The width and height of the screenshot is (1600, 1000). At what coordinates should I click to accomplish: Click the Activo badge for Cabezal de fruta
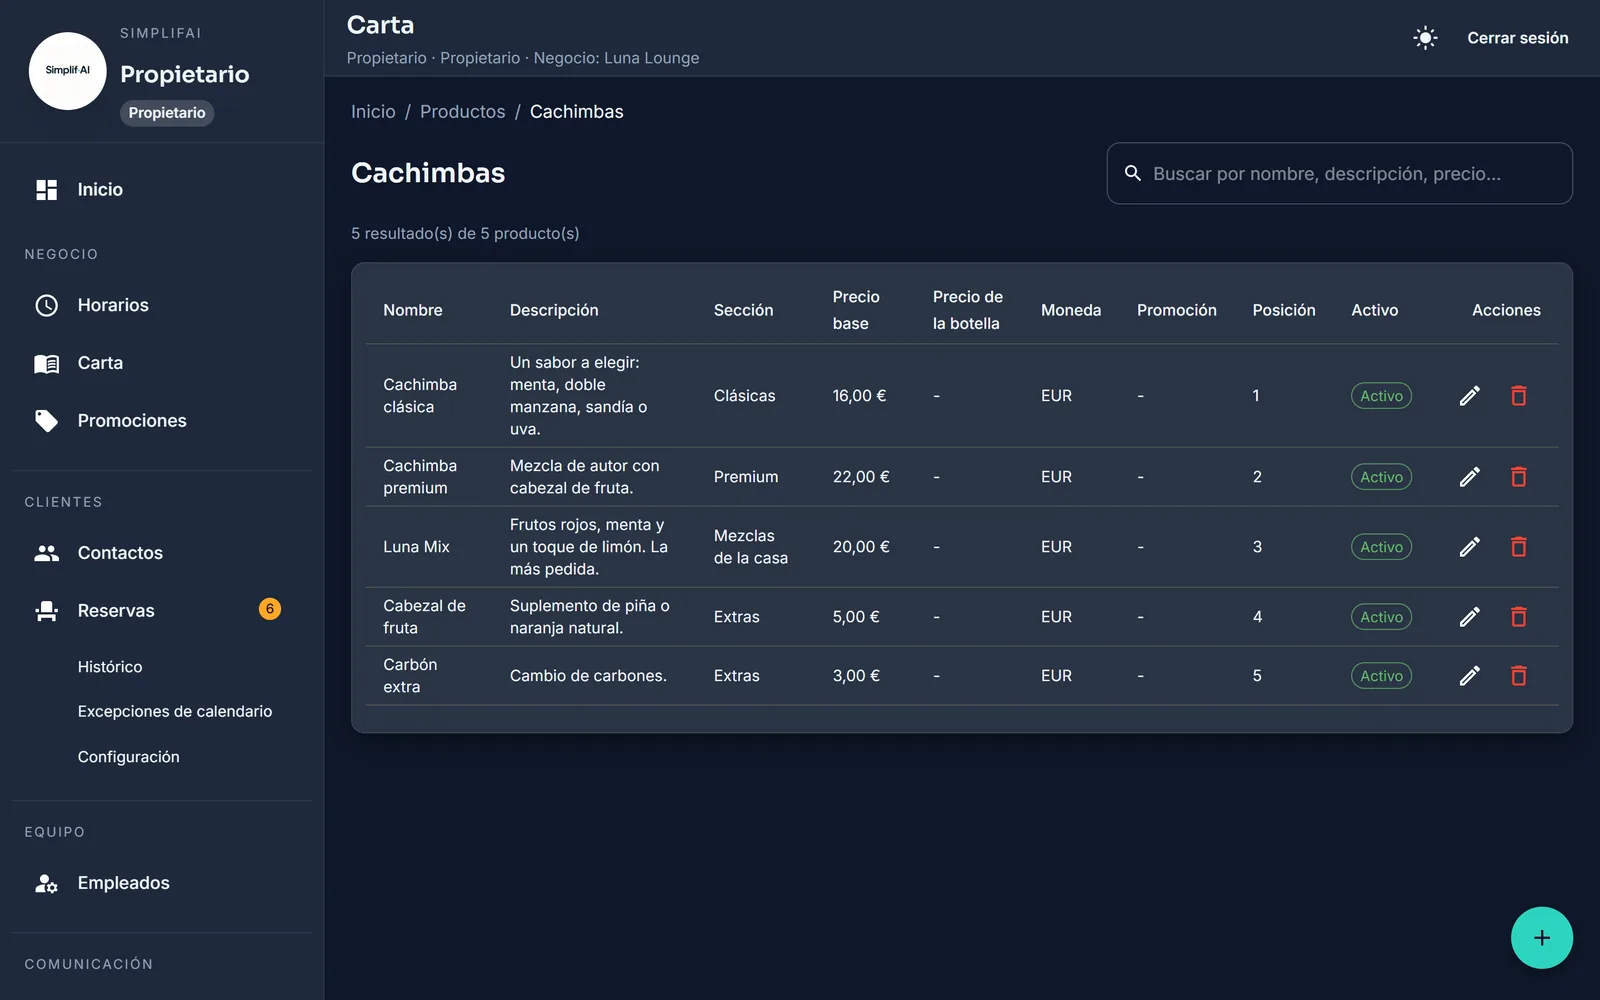(x=1381, y=617)
